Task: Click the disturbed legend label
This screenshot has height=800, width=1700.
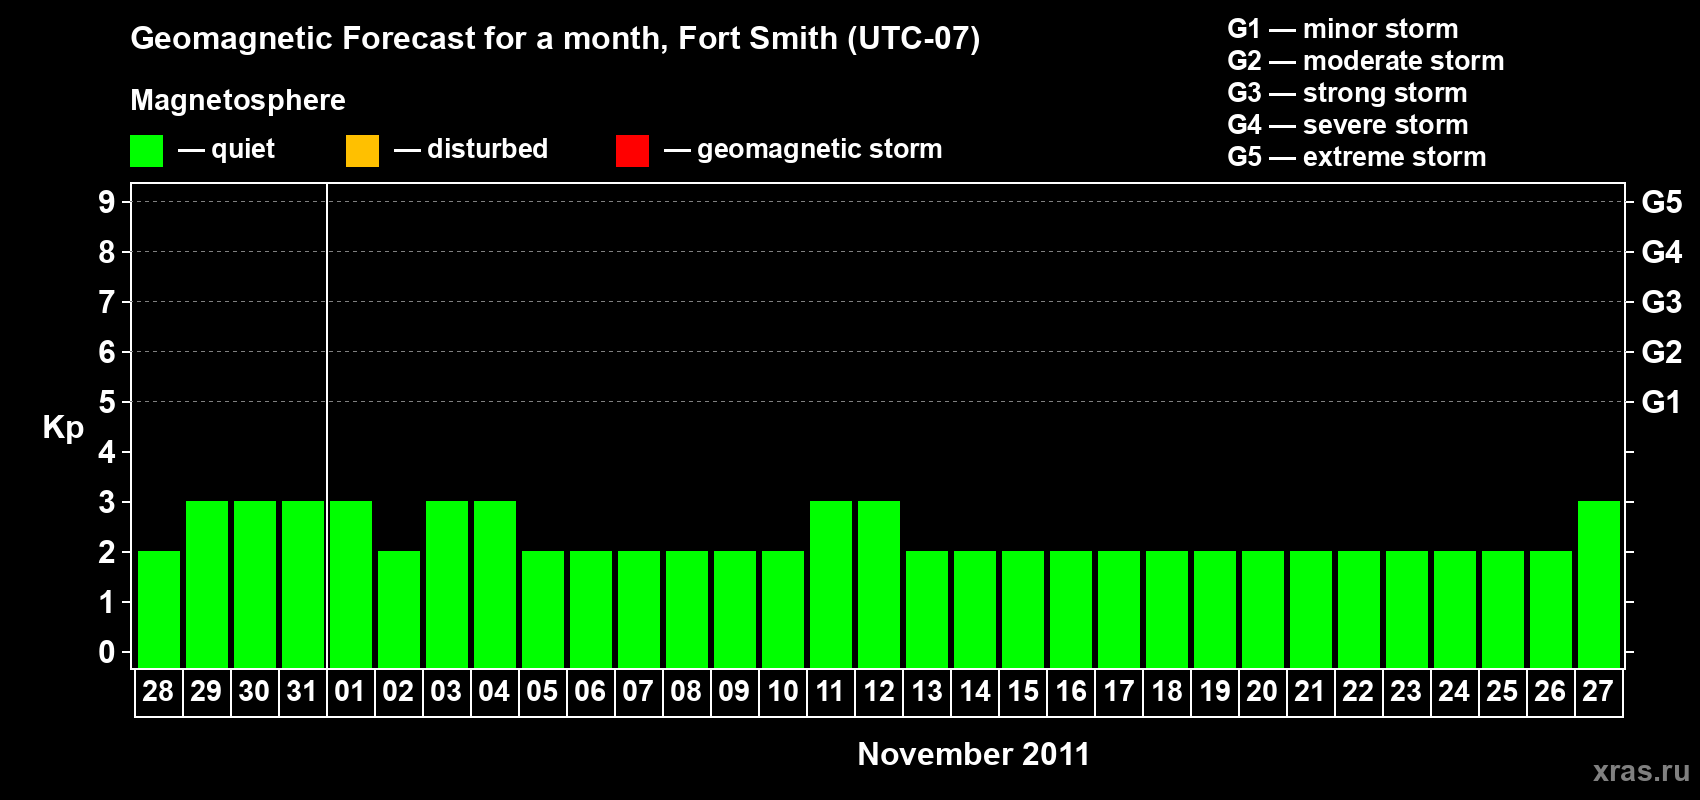Action: pyautogui.click(x=487, y=149)
